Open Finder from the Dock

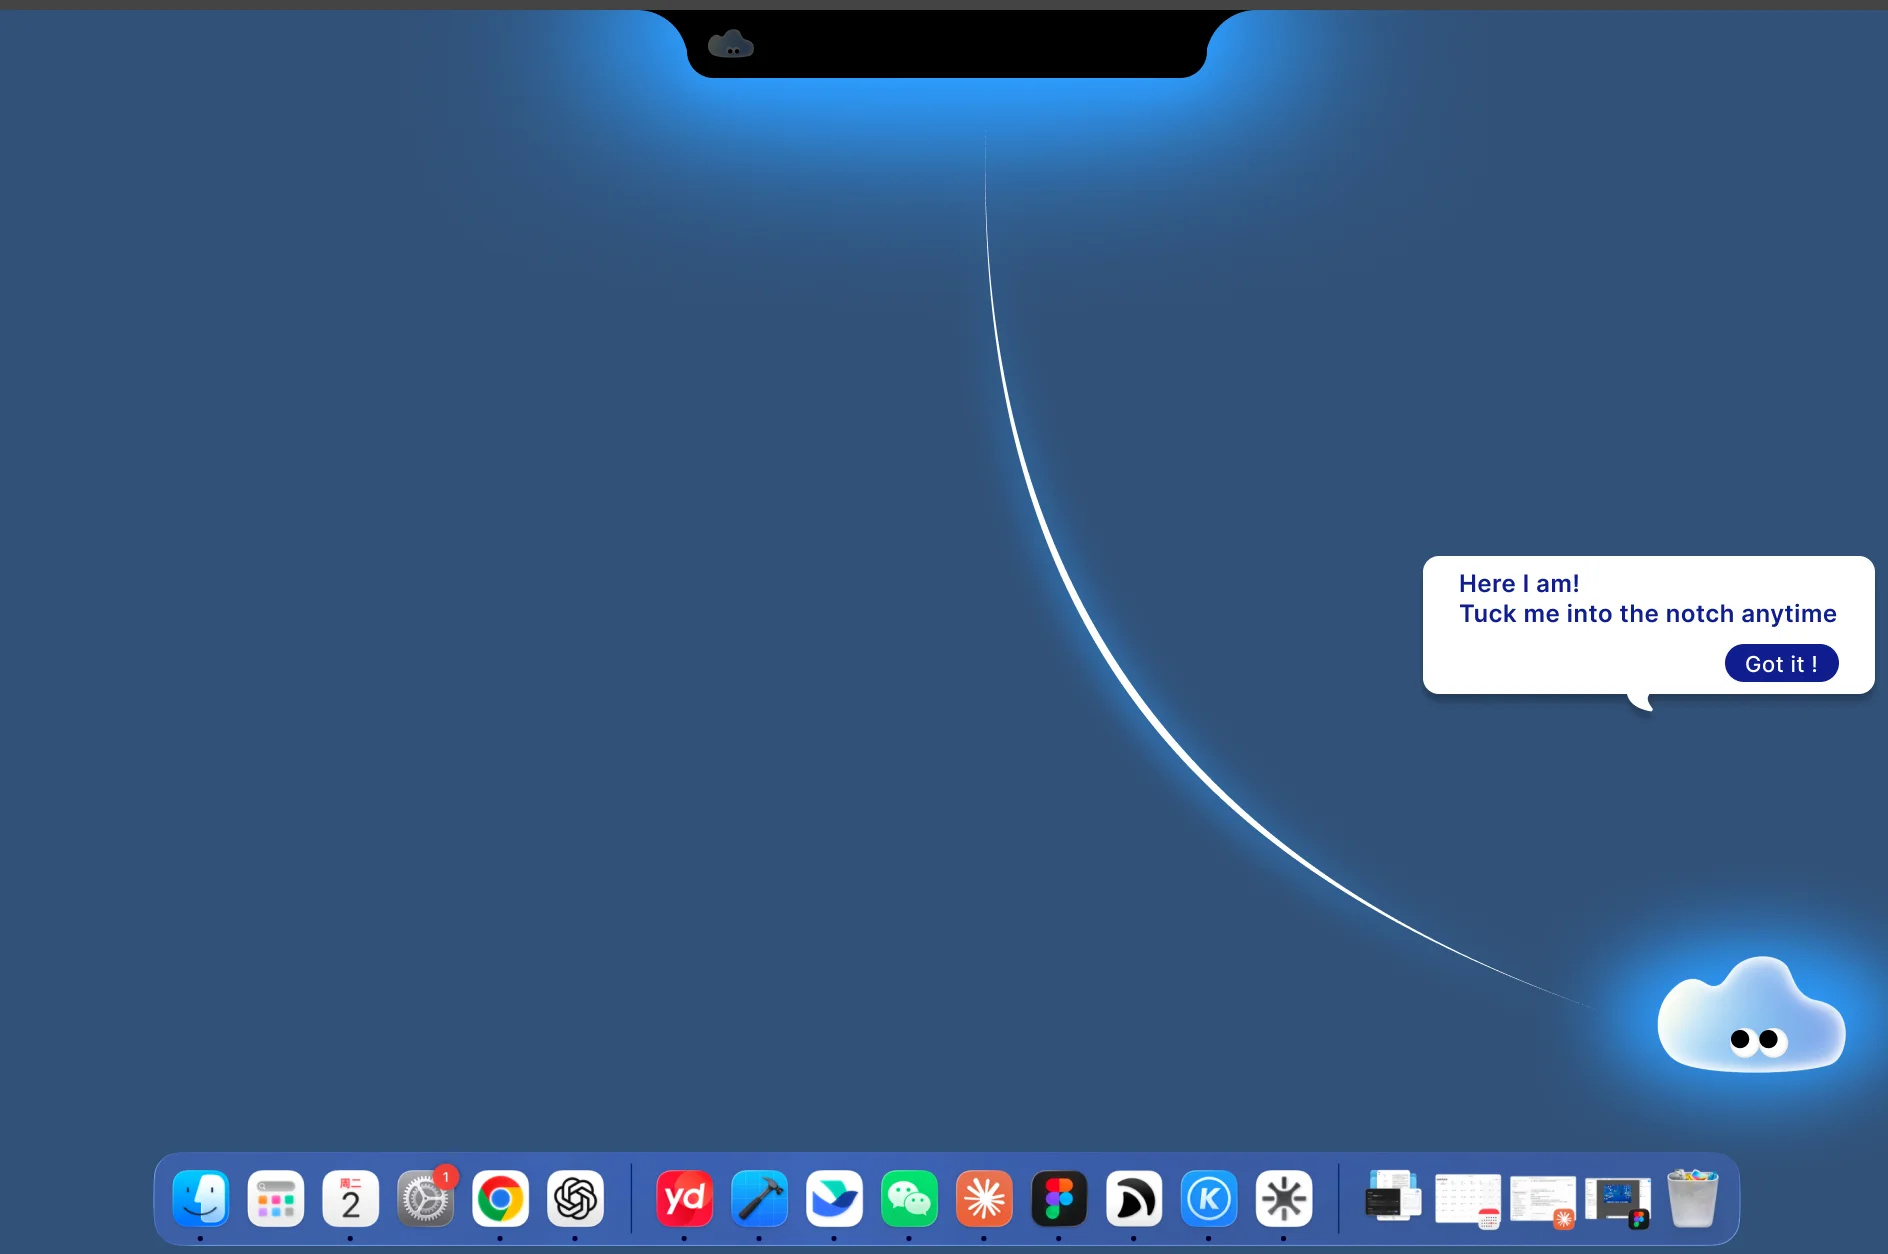tap(201, 1198)
